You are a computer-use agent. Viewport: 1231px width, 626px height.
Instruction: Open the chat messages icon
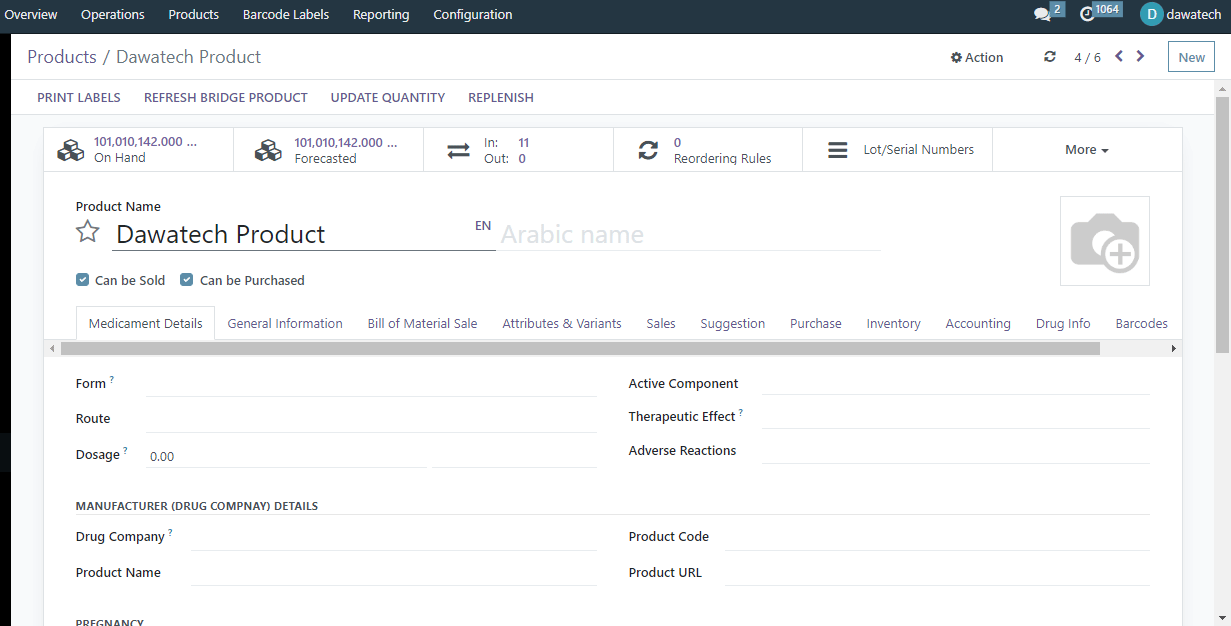(1042, 14)
